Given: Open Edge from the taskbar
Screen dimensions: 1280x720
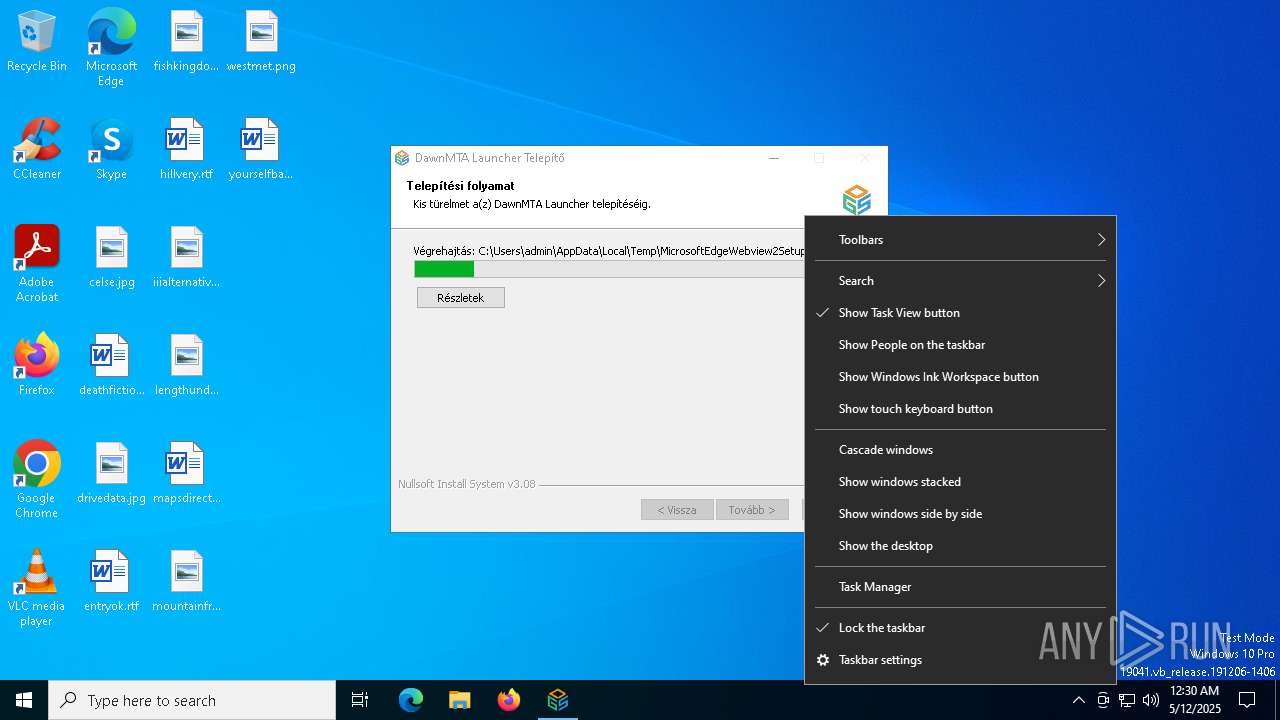Looking at the screenshot, I should [411, 700].
